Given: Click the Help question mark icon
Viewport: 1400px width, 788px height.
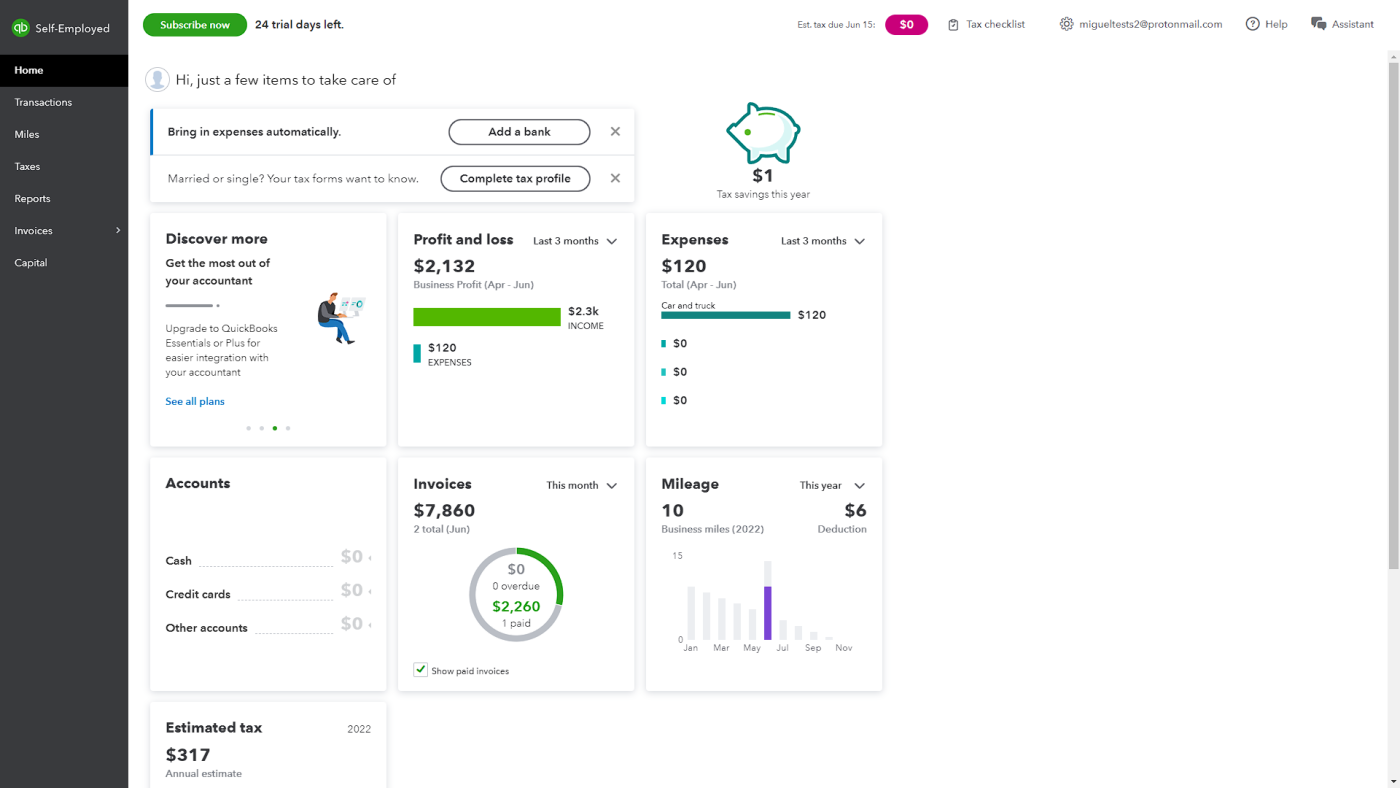Looking at the screenshot, I should (1252, 24).
